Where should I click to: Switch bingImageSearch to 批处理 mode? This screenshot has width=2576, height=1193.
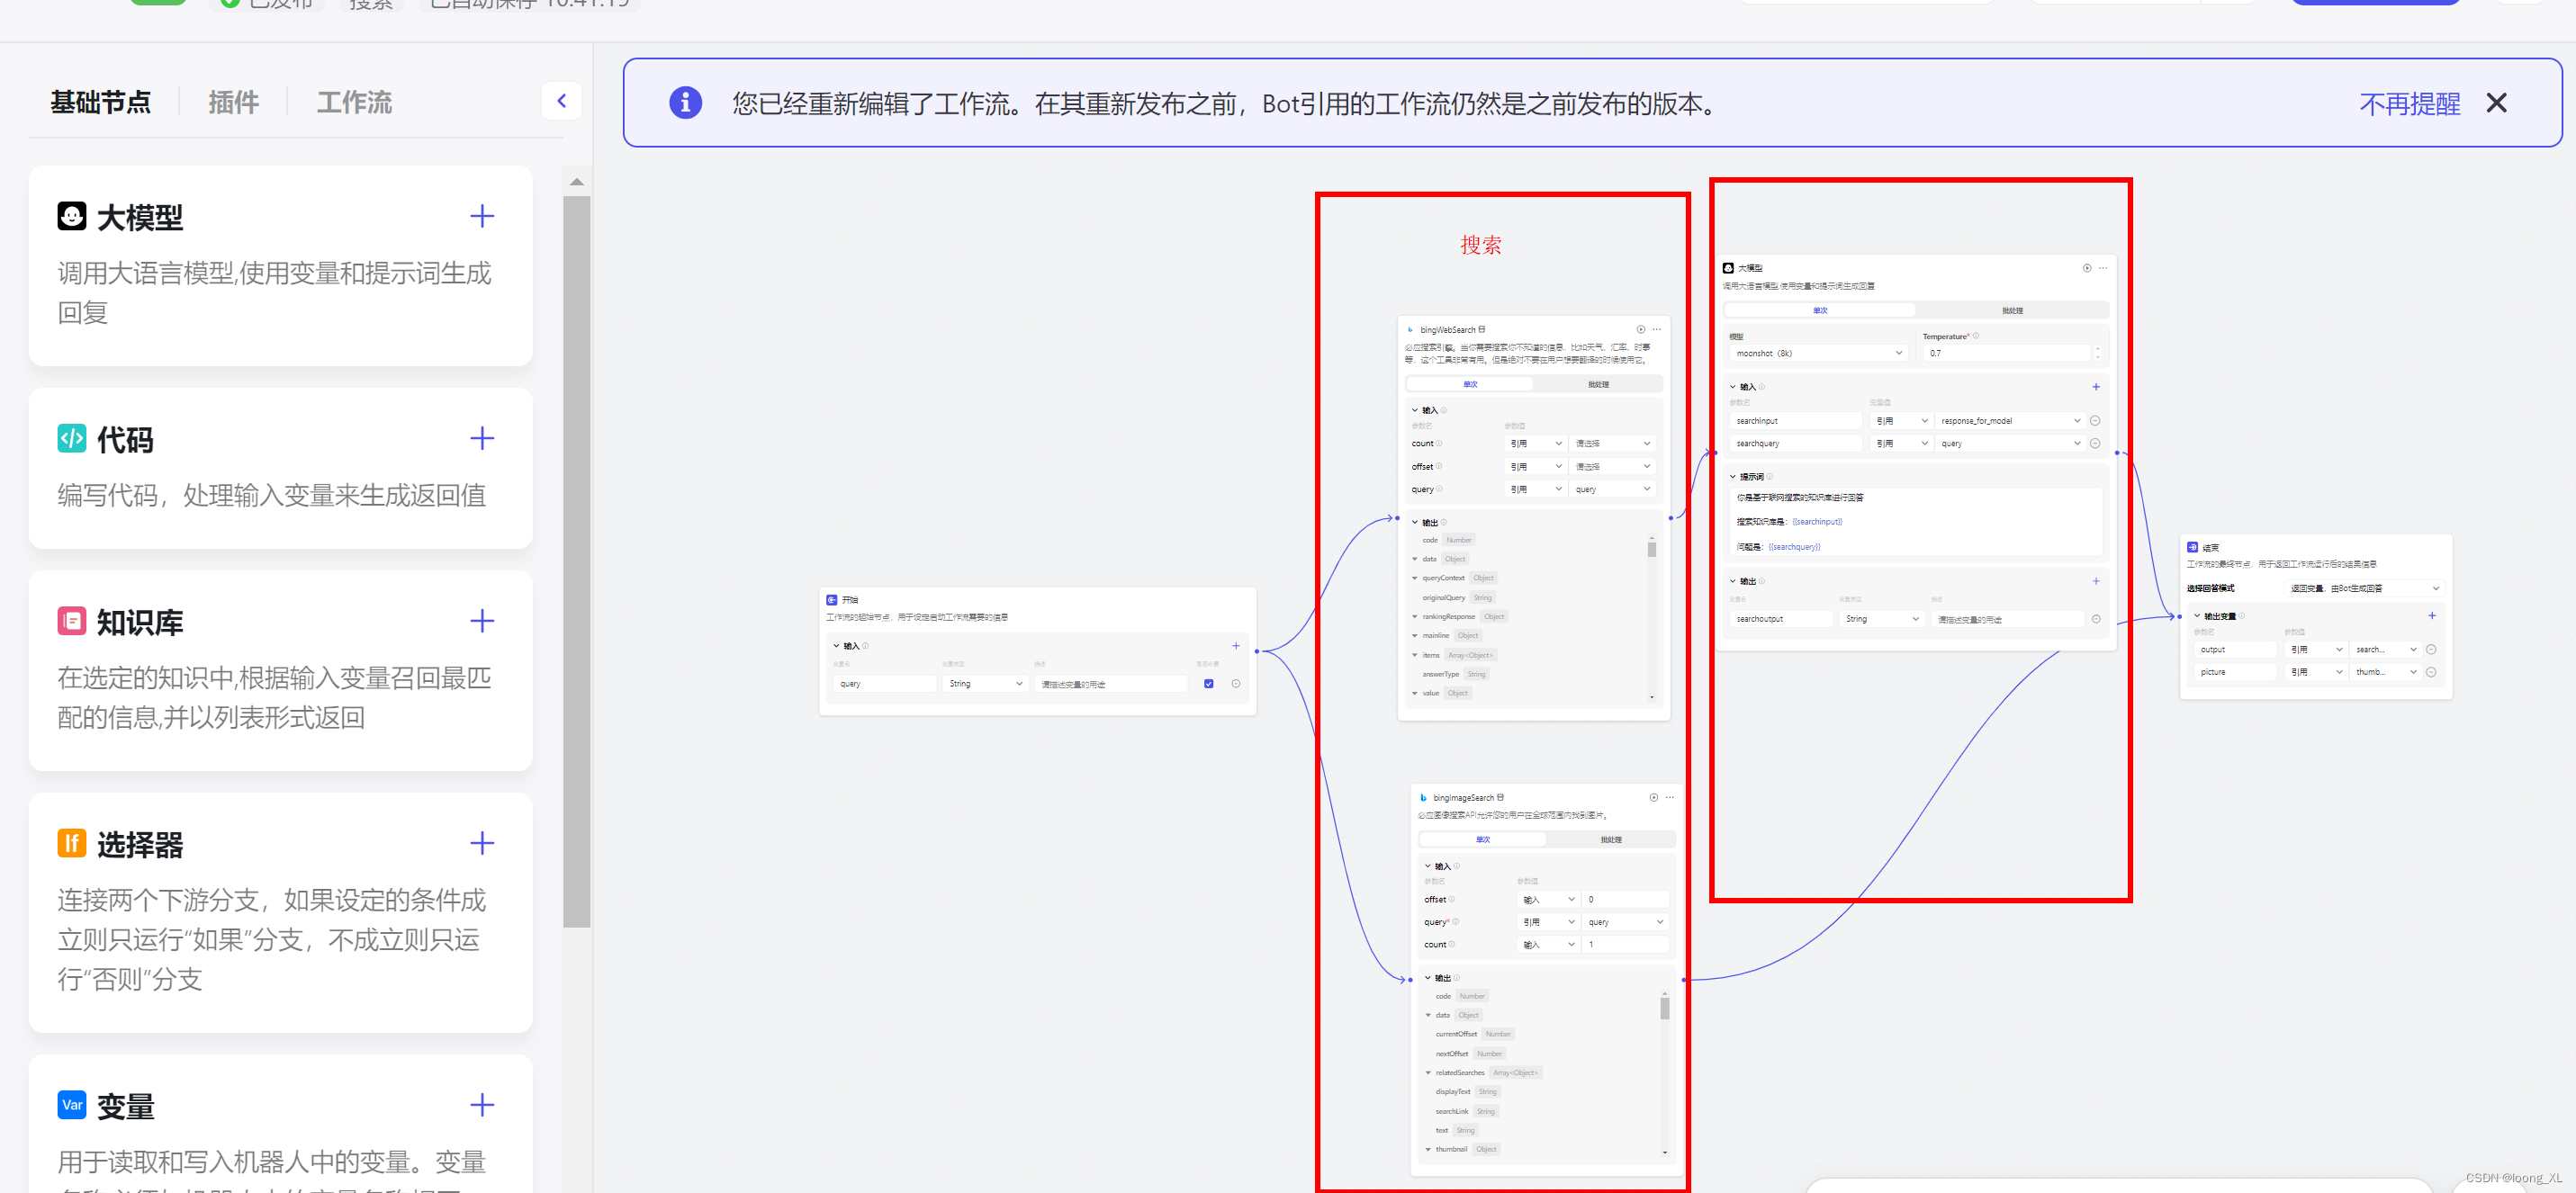pos(1610,840)
